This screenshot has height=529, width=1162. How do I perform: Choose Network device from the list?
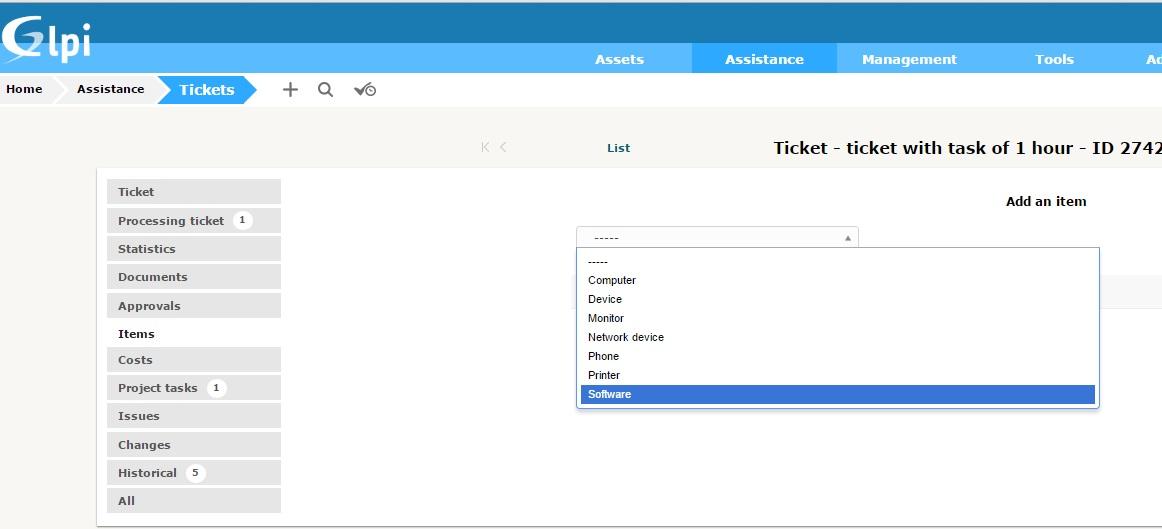pyautogui.click(x=837, y=337)
